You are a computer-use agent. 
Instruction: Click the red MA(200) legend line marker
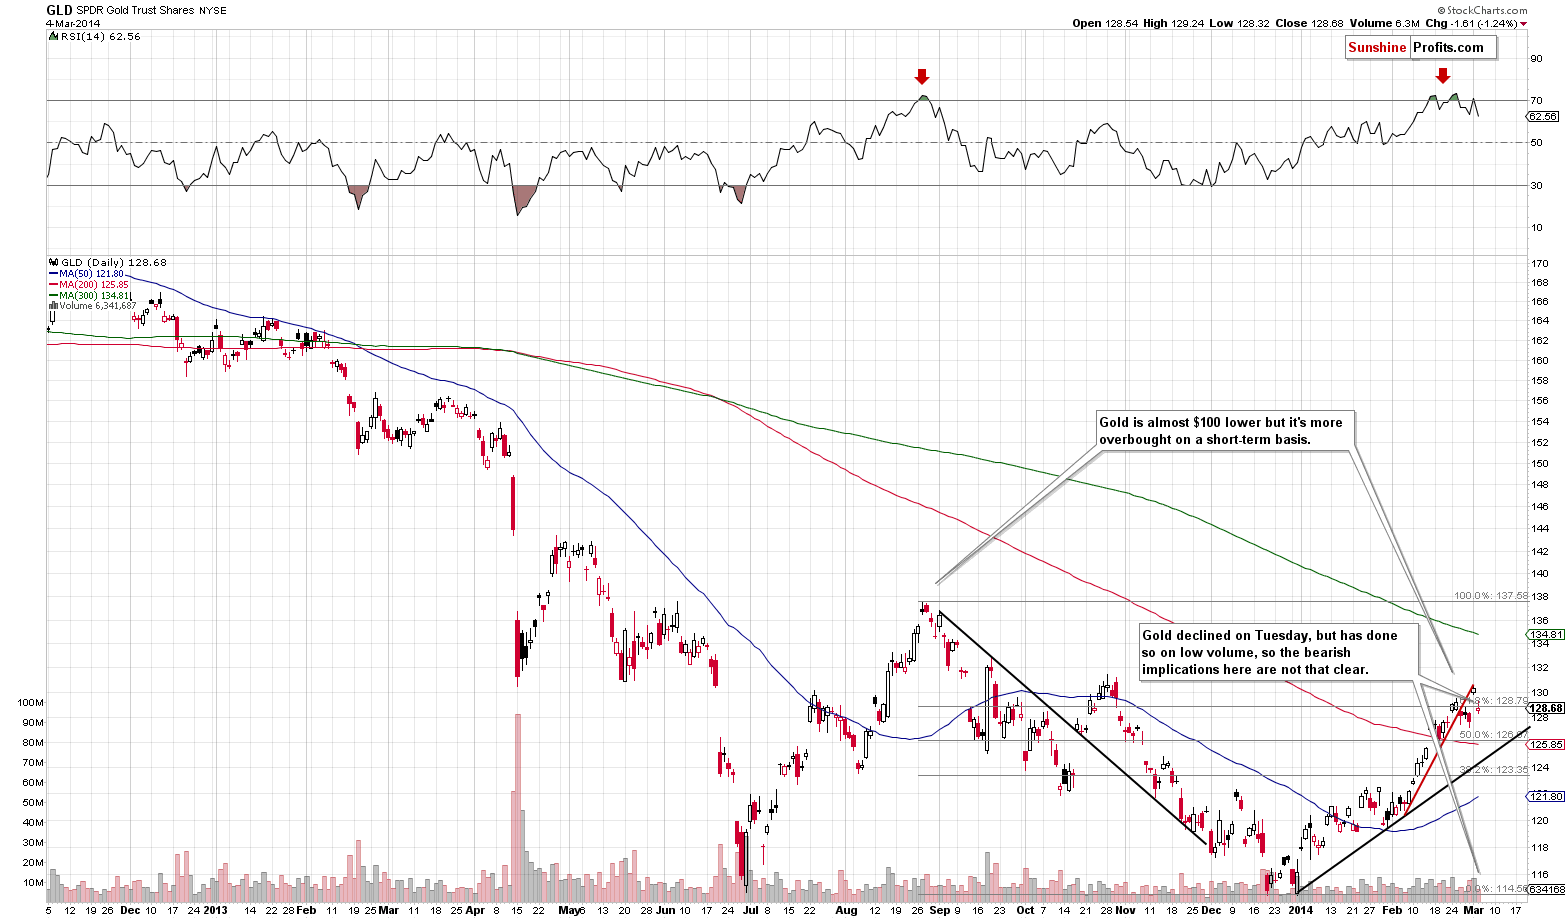(53, 285)
